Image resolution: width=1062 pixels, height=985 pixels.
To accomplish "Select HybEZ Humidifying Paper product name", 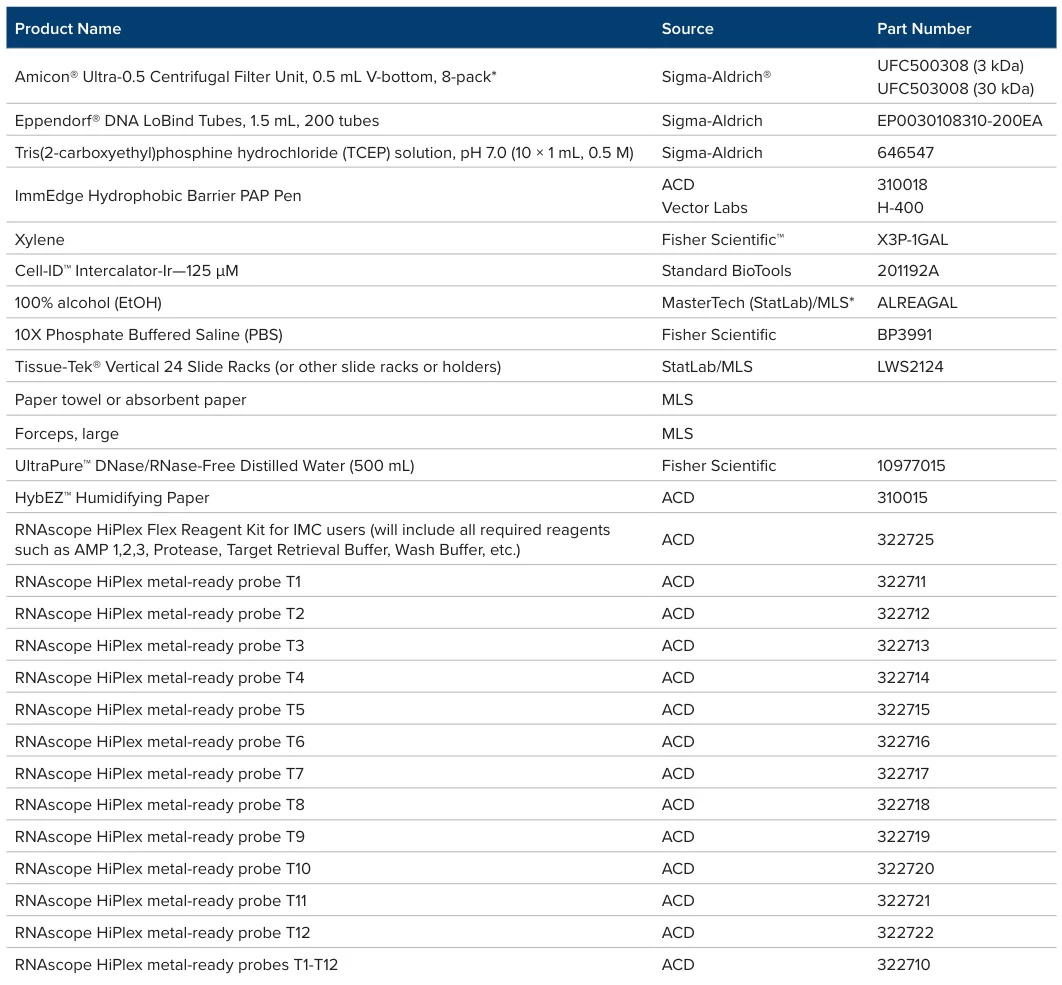I will pos(112,498).
